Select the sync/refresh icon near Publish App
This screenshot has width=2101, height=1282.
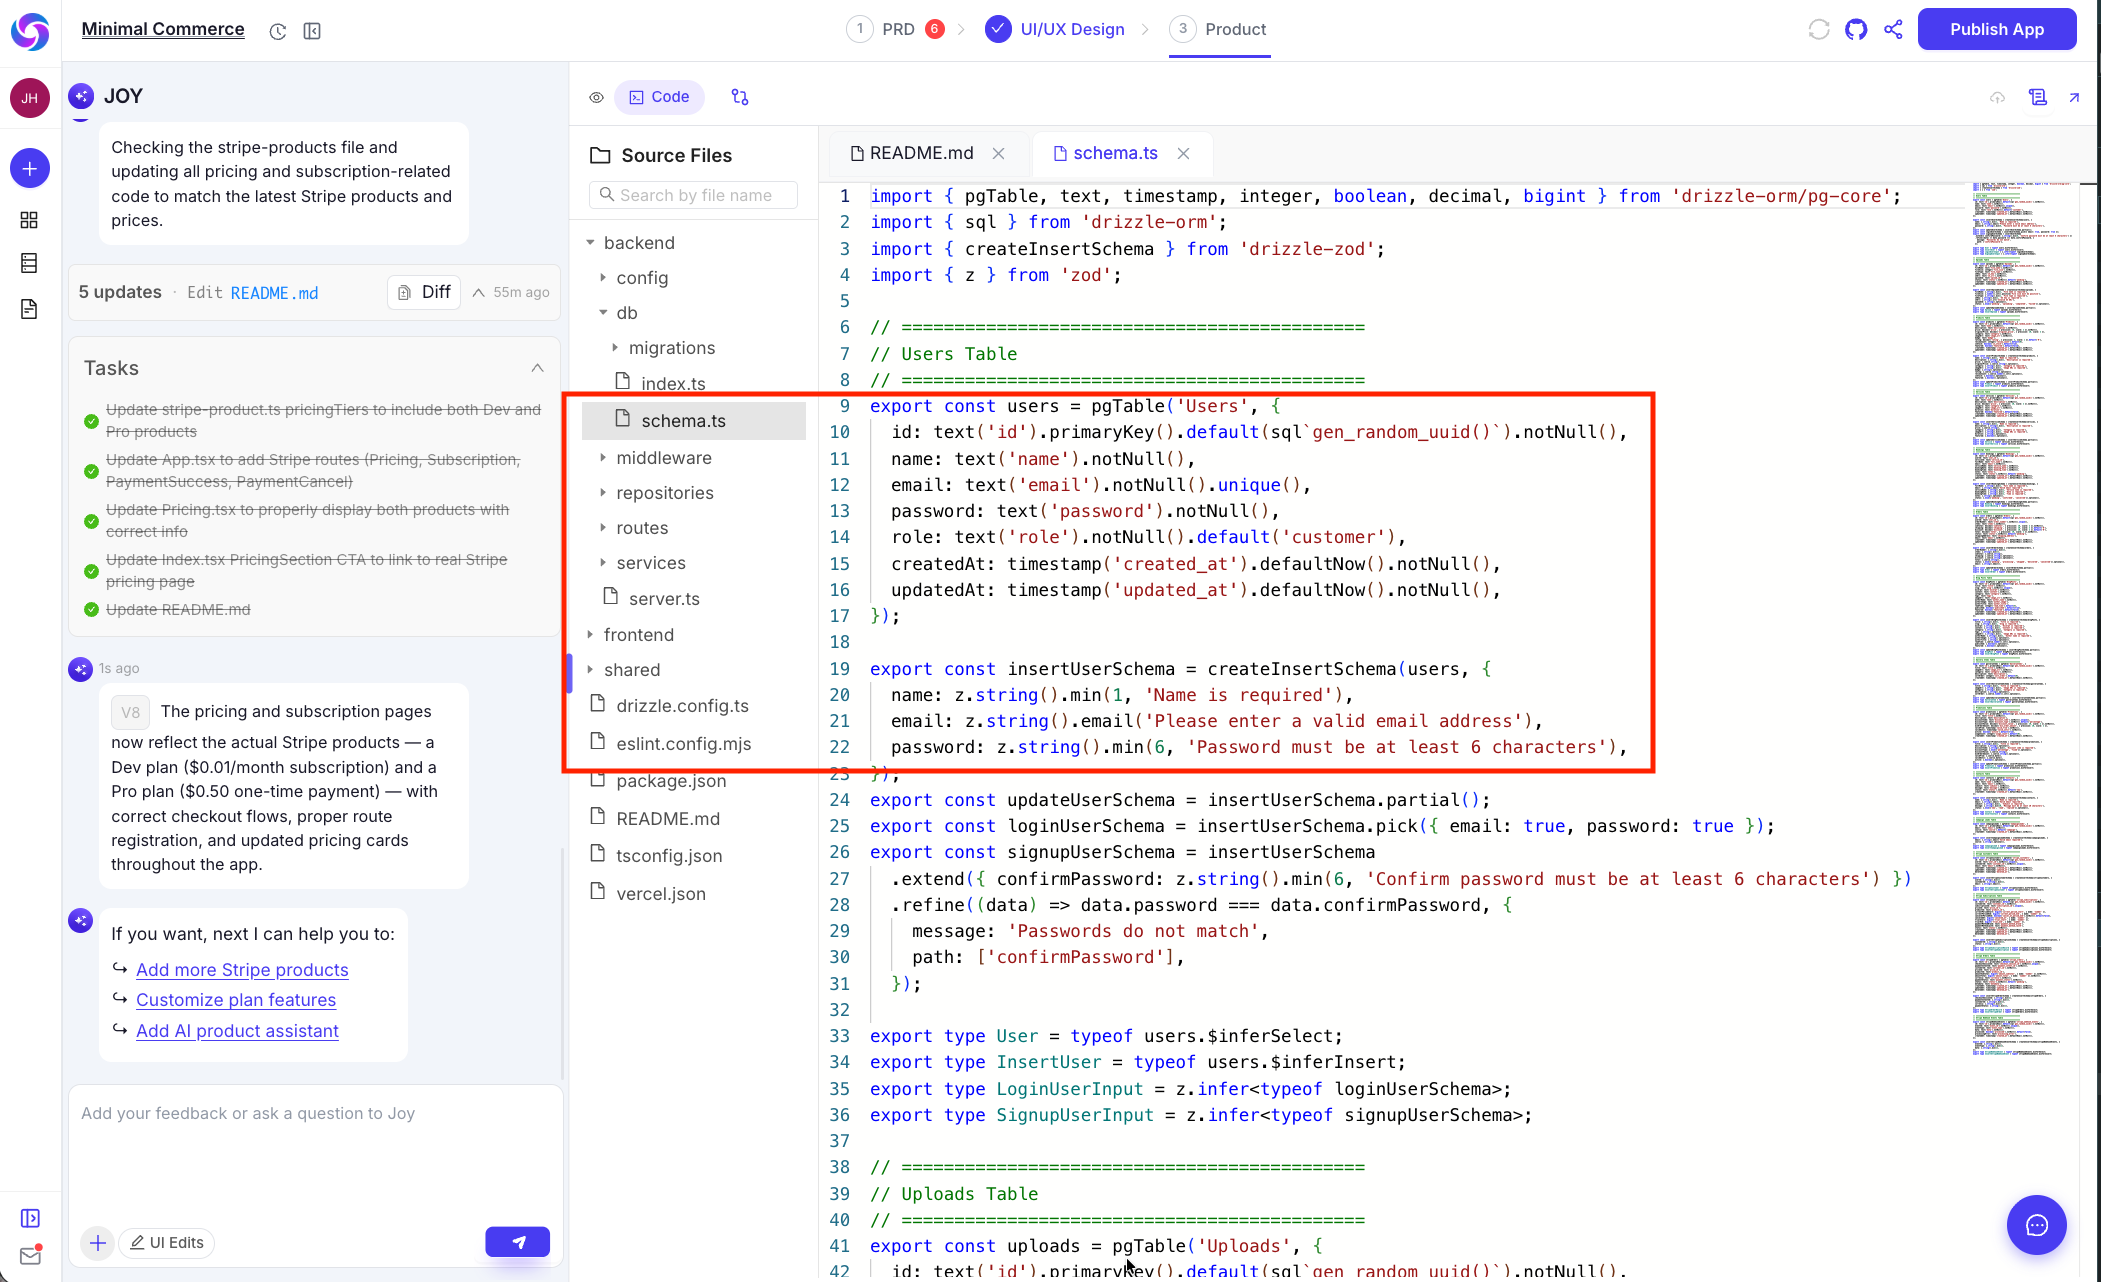[1818, 29]
